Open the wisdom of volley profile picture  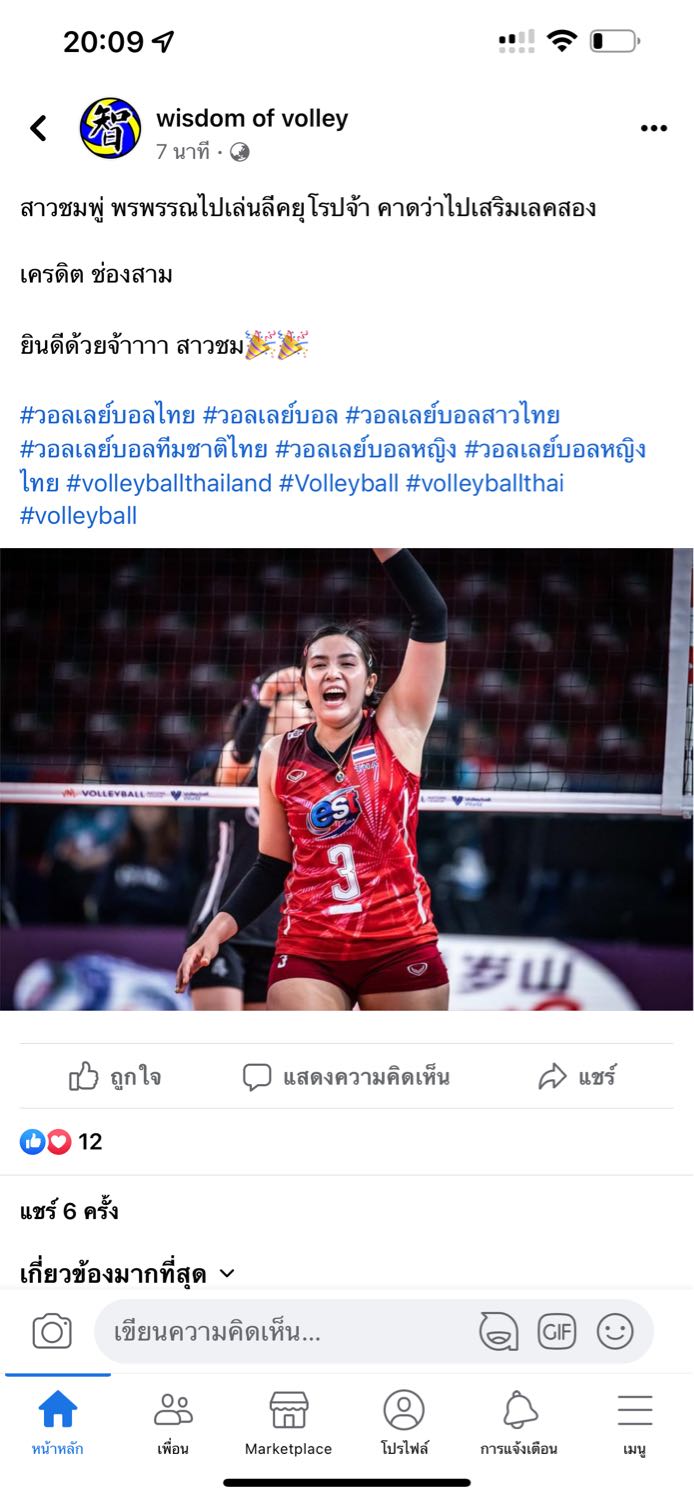point(110,128)
